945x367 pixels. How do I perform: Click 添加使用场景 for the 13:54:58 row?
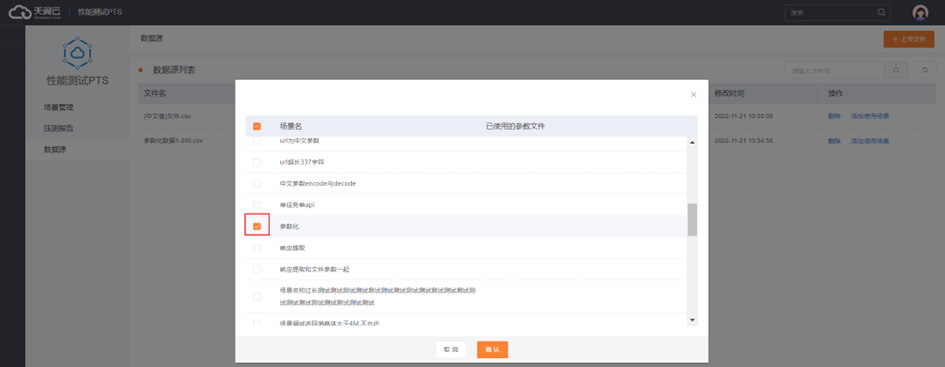pos(870,141)
